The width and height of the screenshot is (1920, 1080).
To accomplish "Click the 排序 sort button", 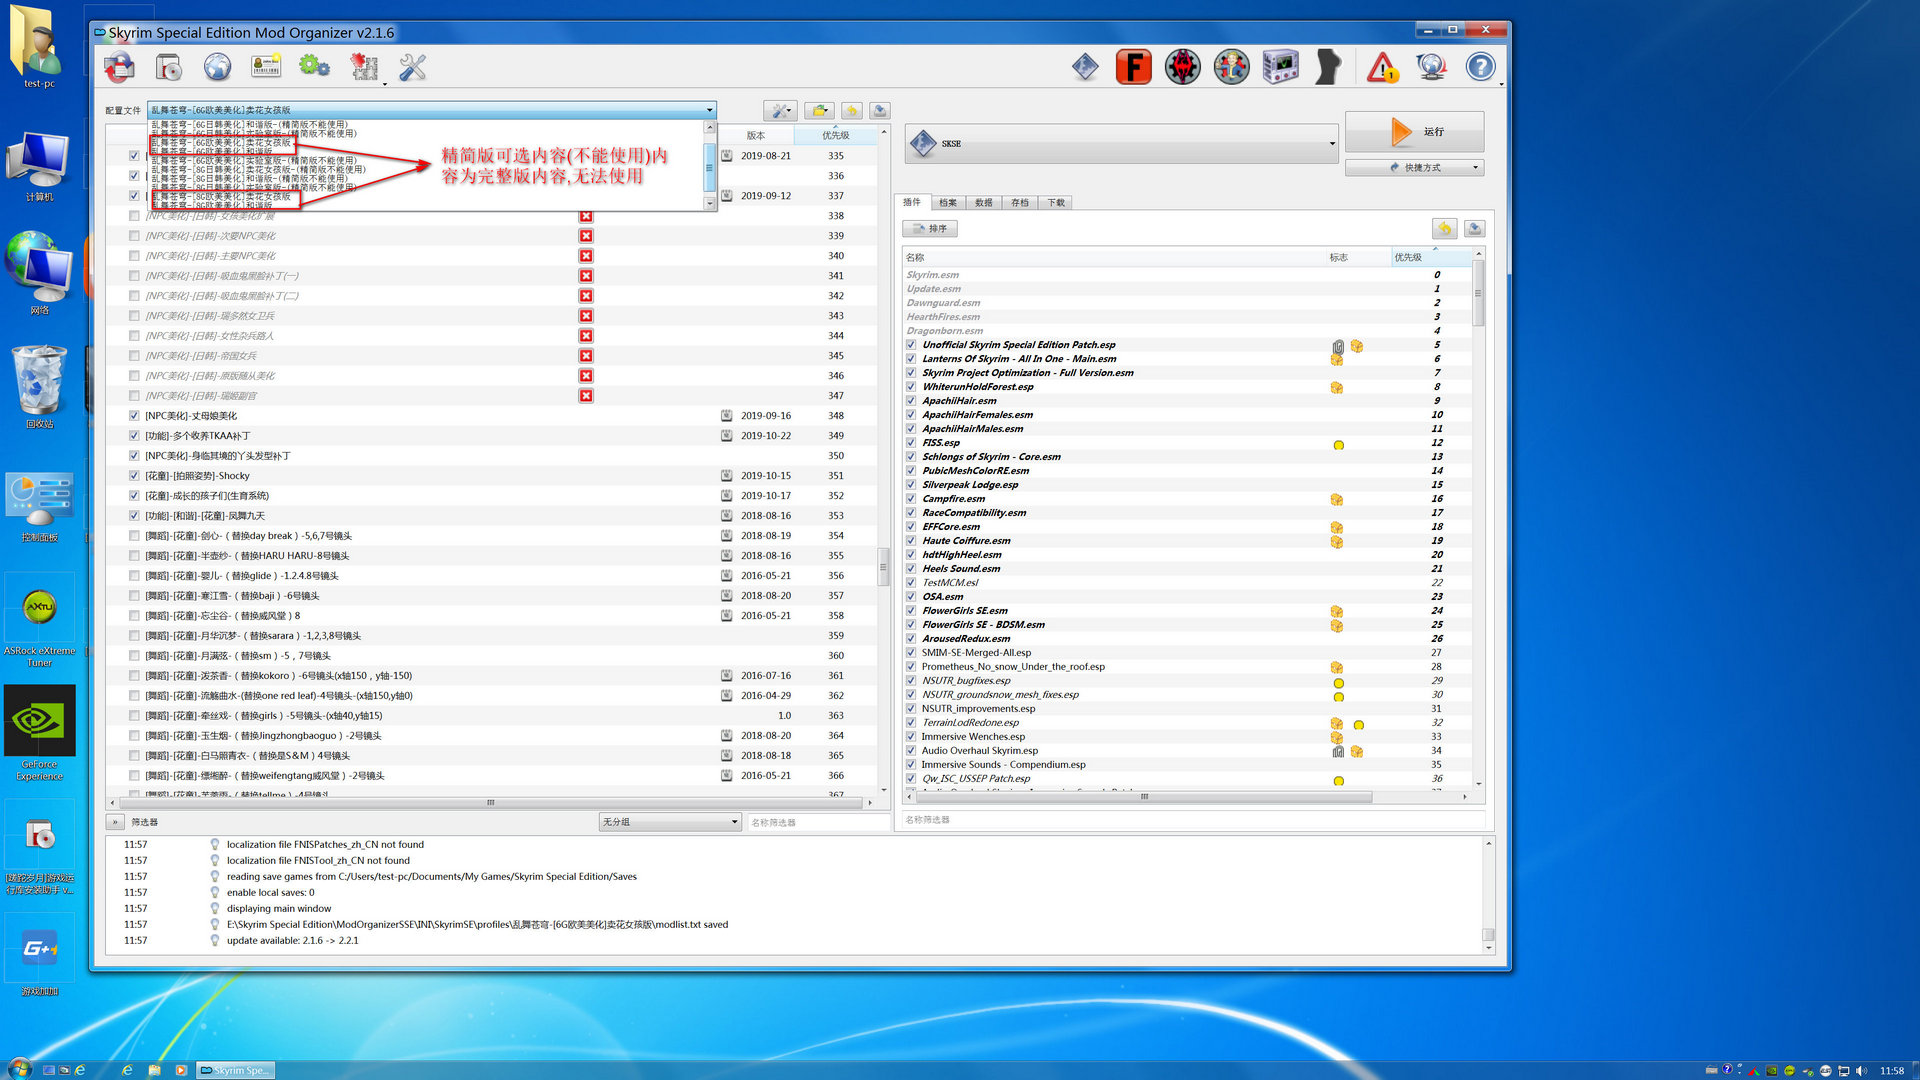I will [x=930, y=229].
